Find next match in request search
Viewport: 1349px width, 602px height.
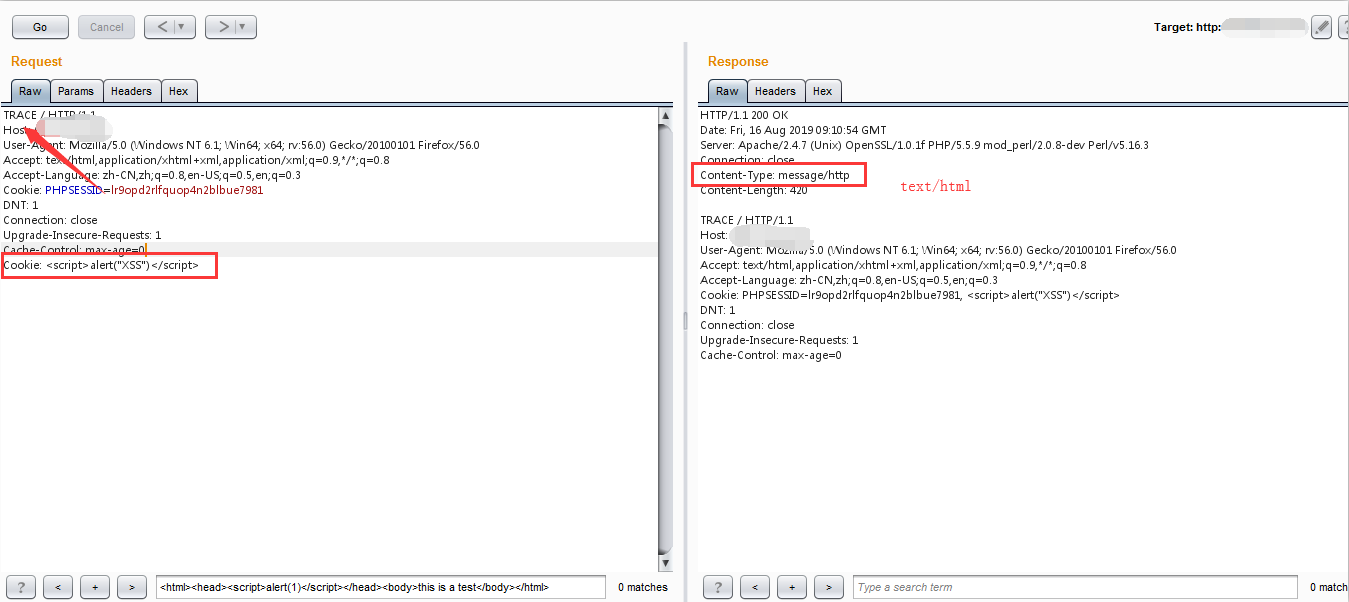[x=132, y=587]
